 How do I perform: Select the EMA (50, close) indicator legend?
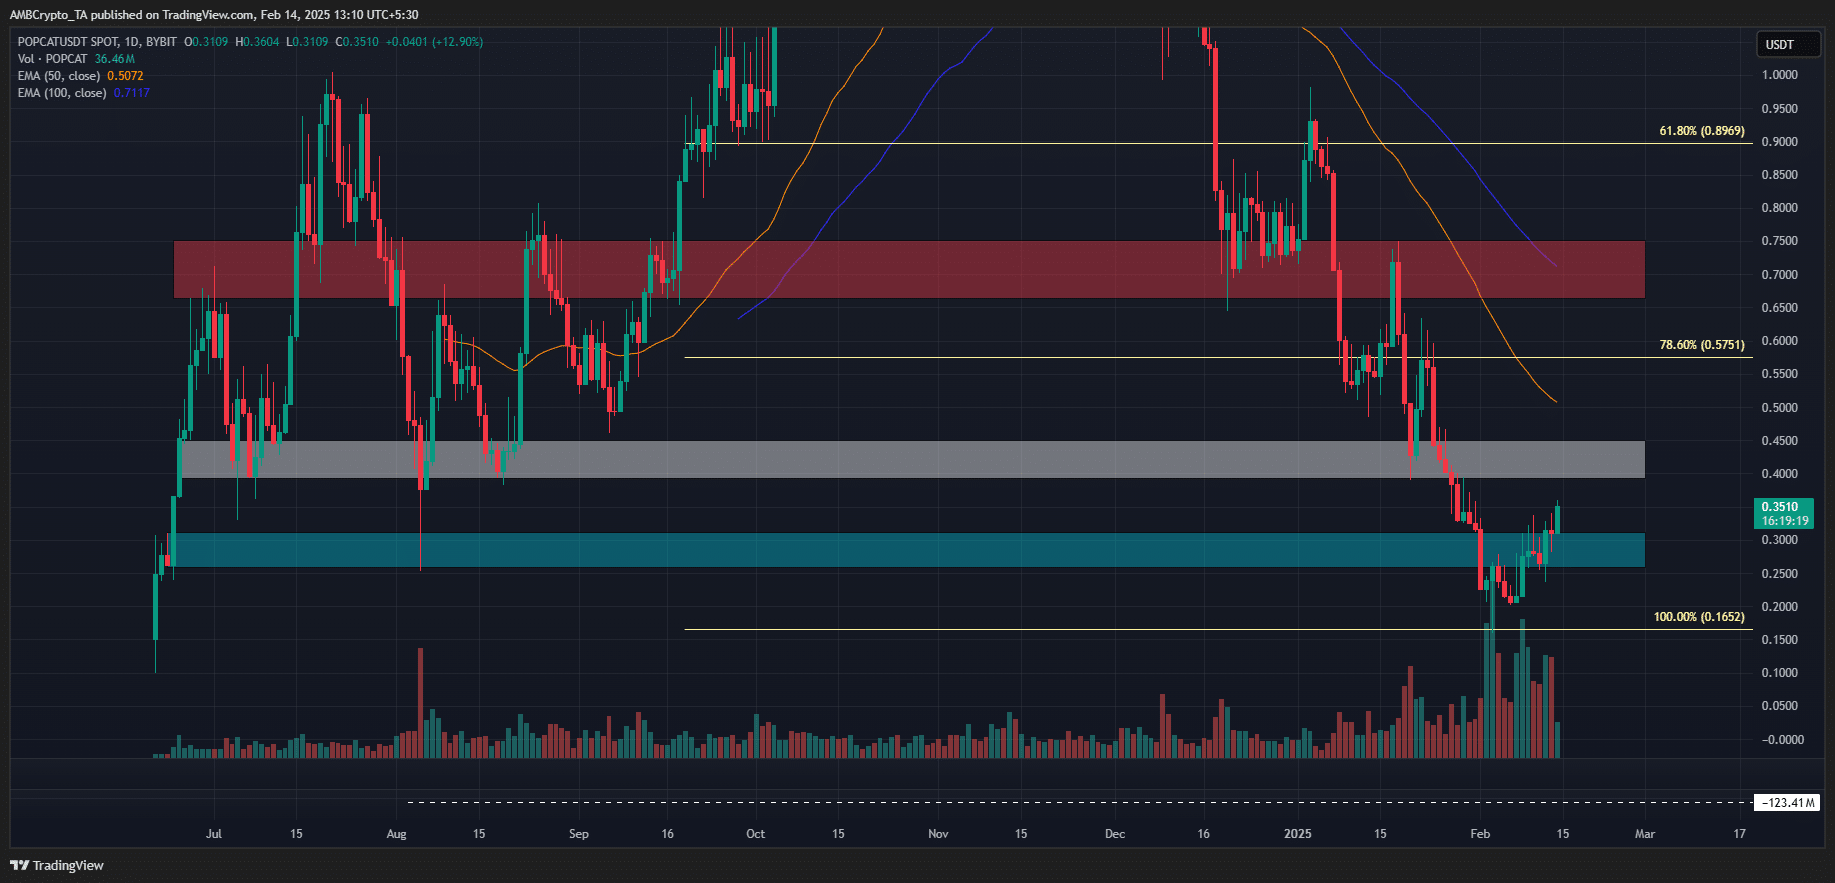[59, 76]
